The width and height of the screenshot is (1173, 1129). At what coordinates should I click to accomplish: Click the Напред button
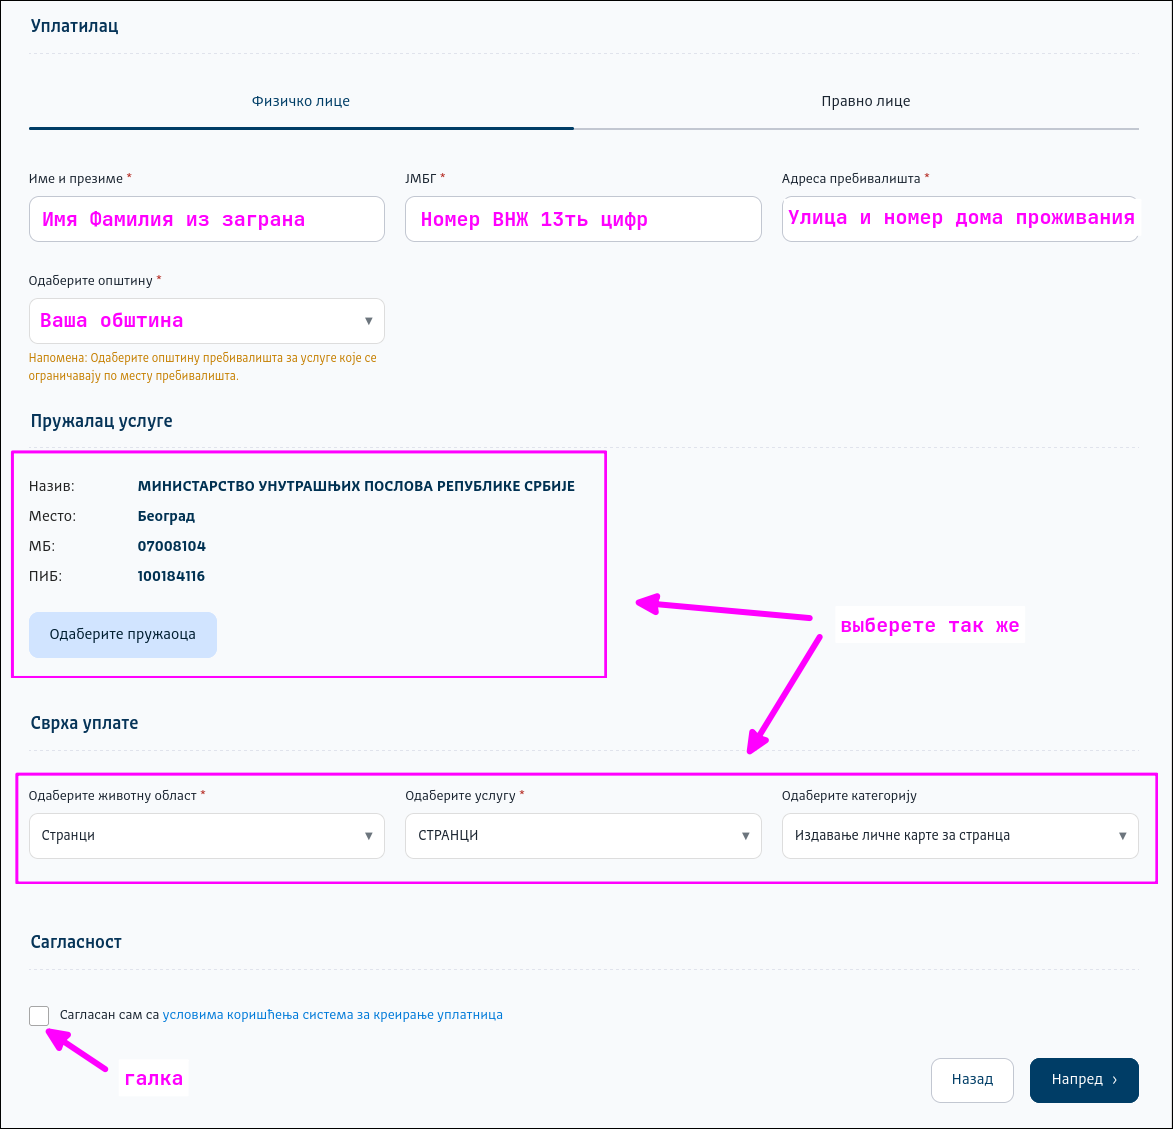pyautogui.click(x=1084, y=1080)
